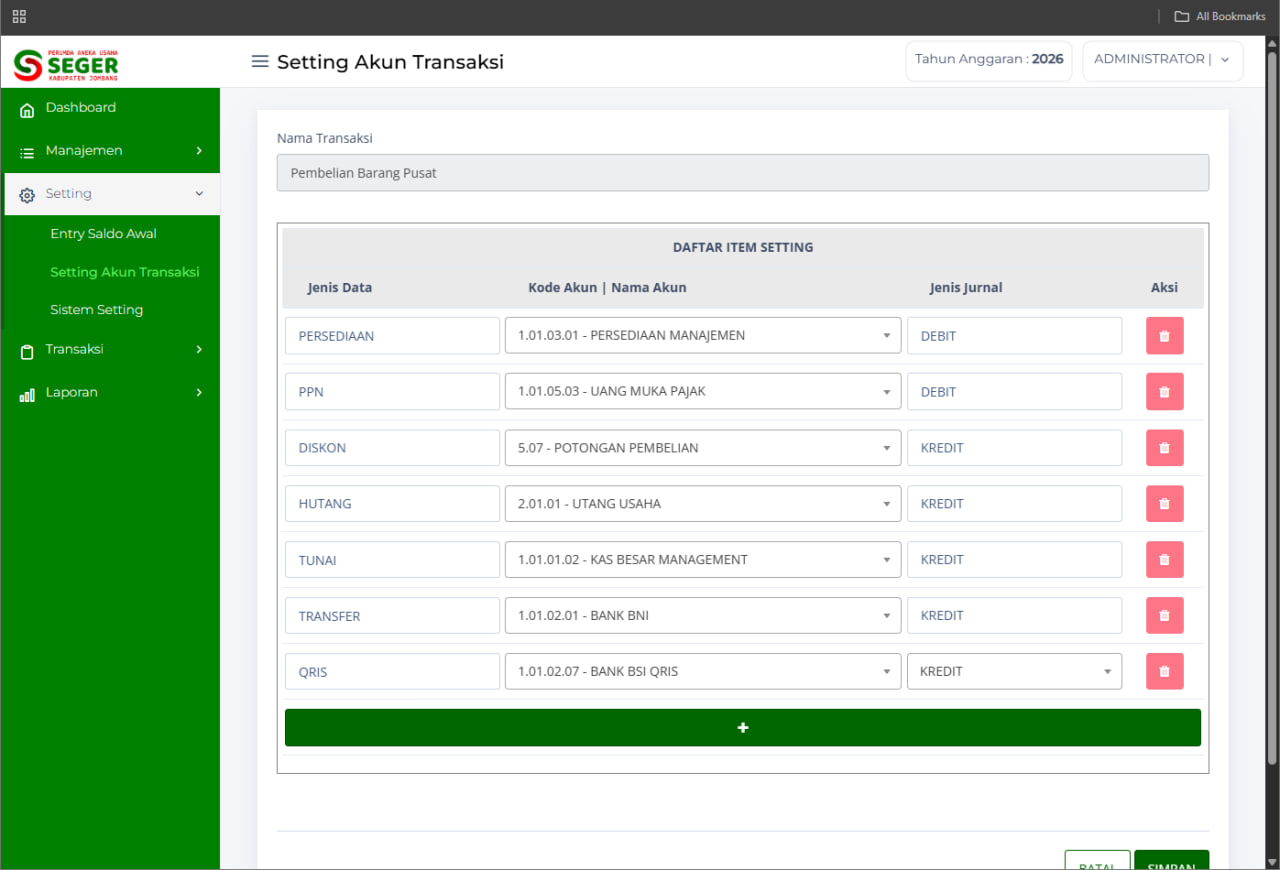
Task: Go to Setting Akun Transaksi
Action: pyautogui.click(x=125, y=272)
